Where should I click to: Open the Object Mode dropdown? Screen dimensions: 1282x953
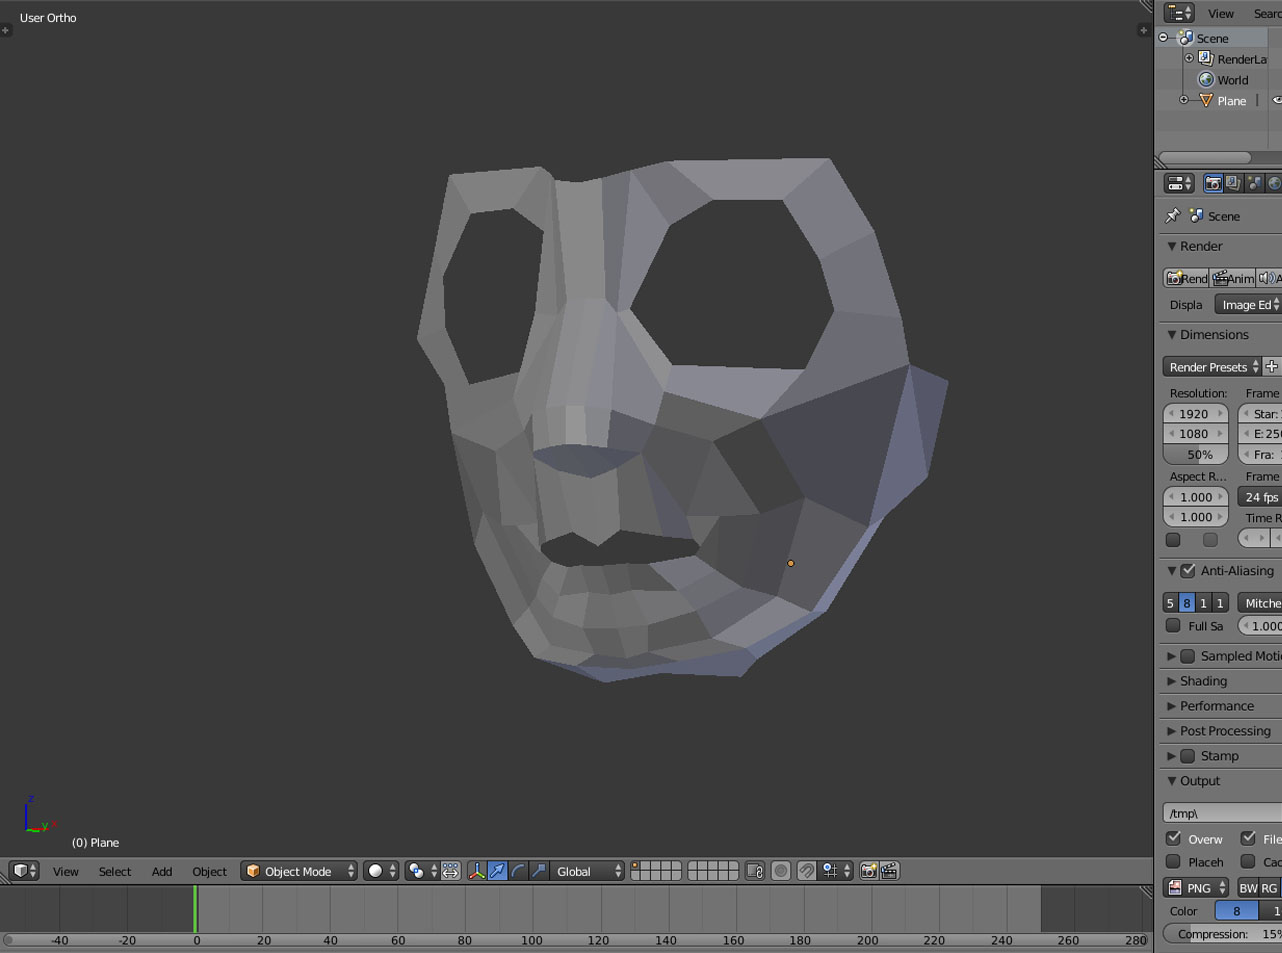(x=299, y=871)
